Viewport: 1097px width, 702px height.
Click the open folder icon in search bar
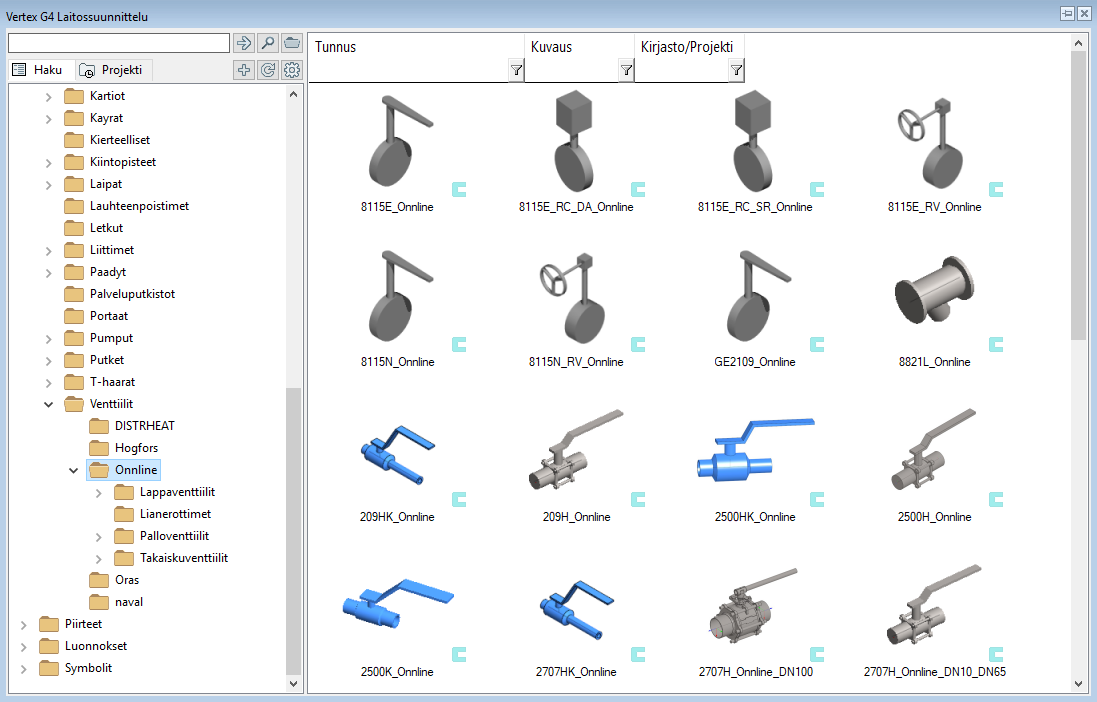click(292, 43)
